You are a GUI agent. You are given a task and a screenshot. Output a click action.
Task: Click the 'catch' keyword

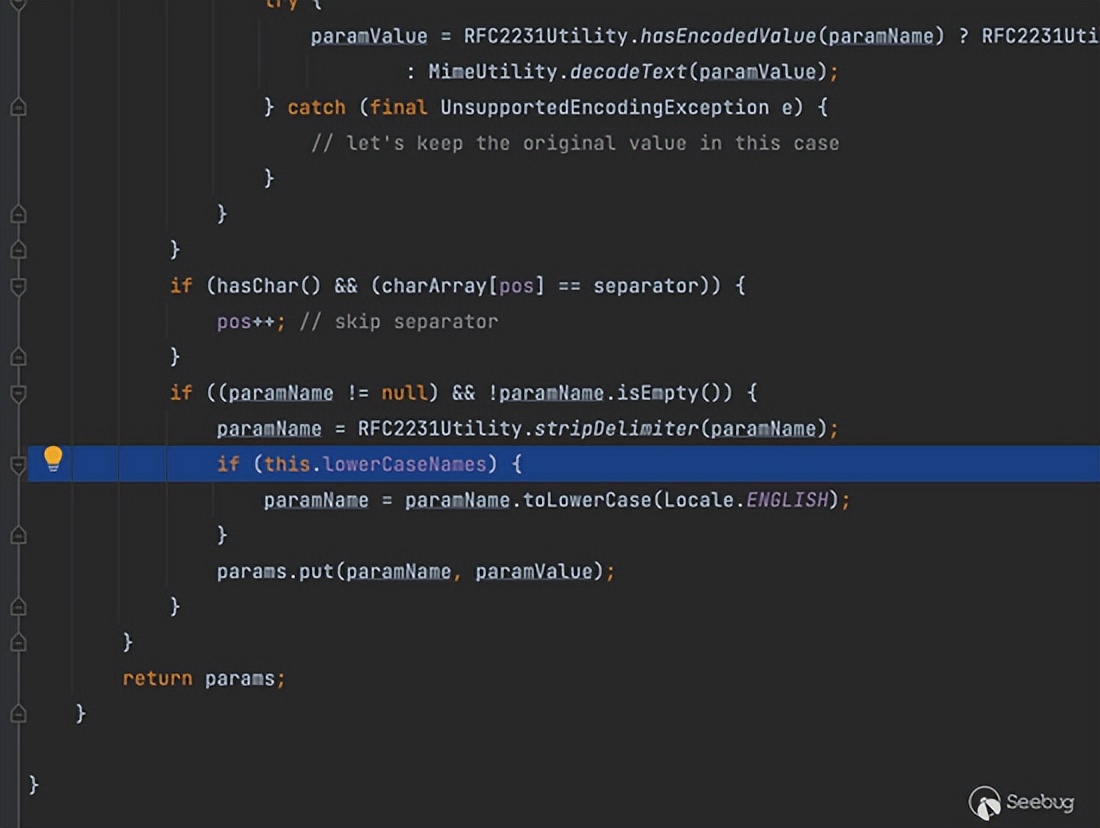point(316,107)
